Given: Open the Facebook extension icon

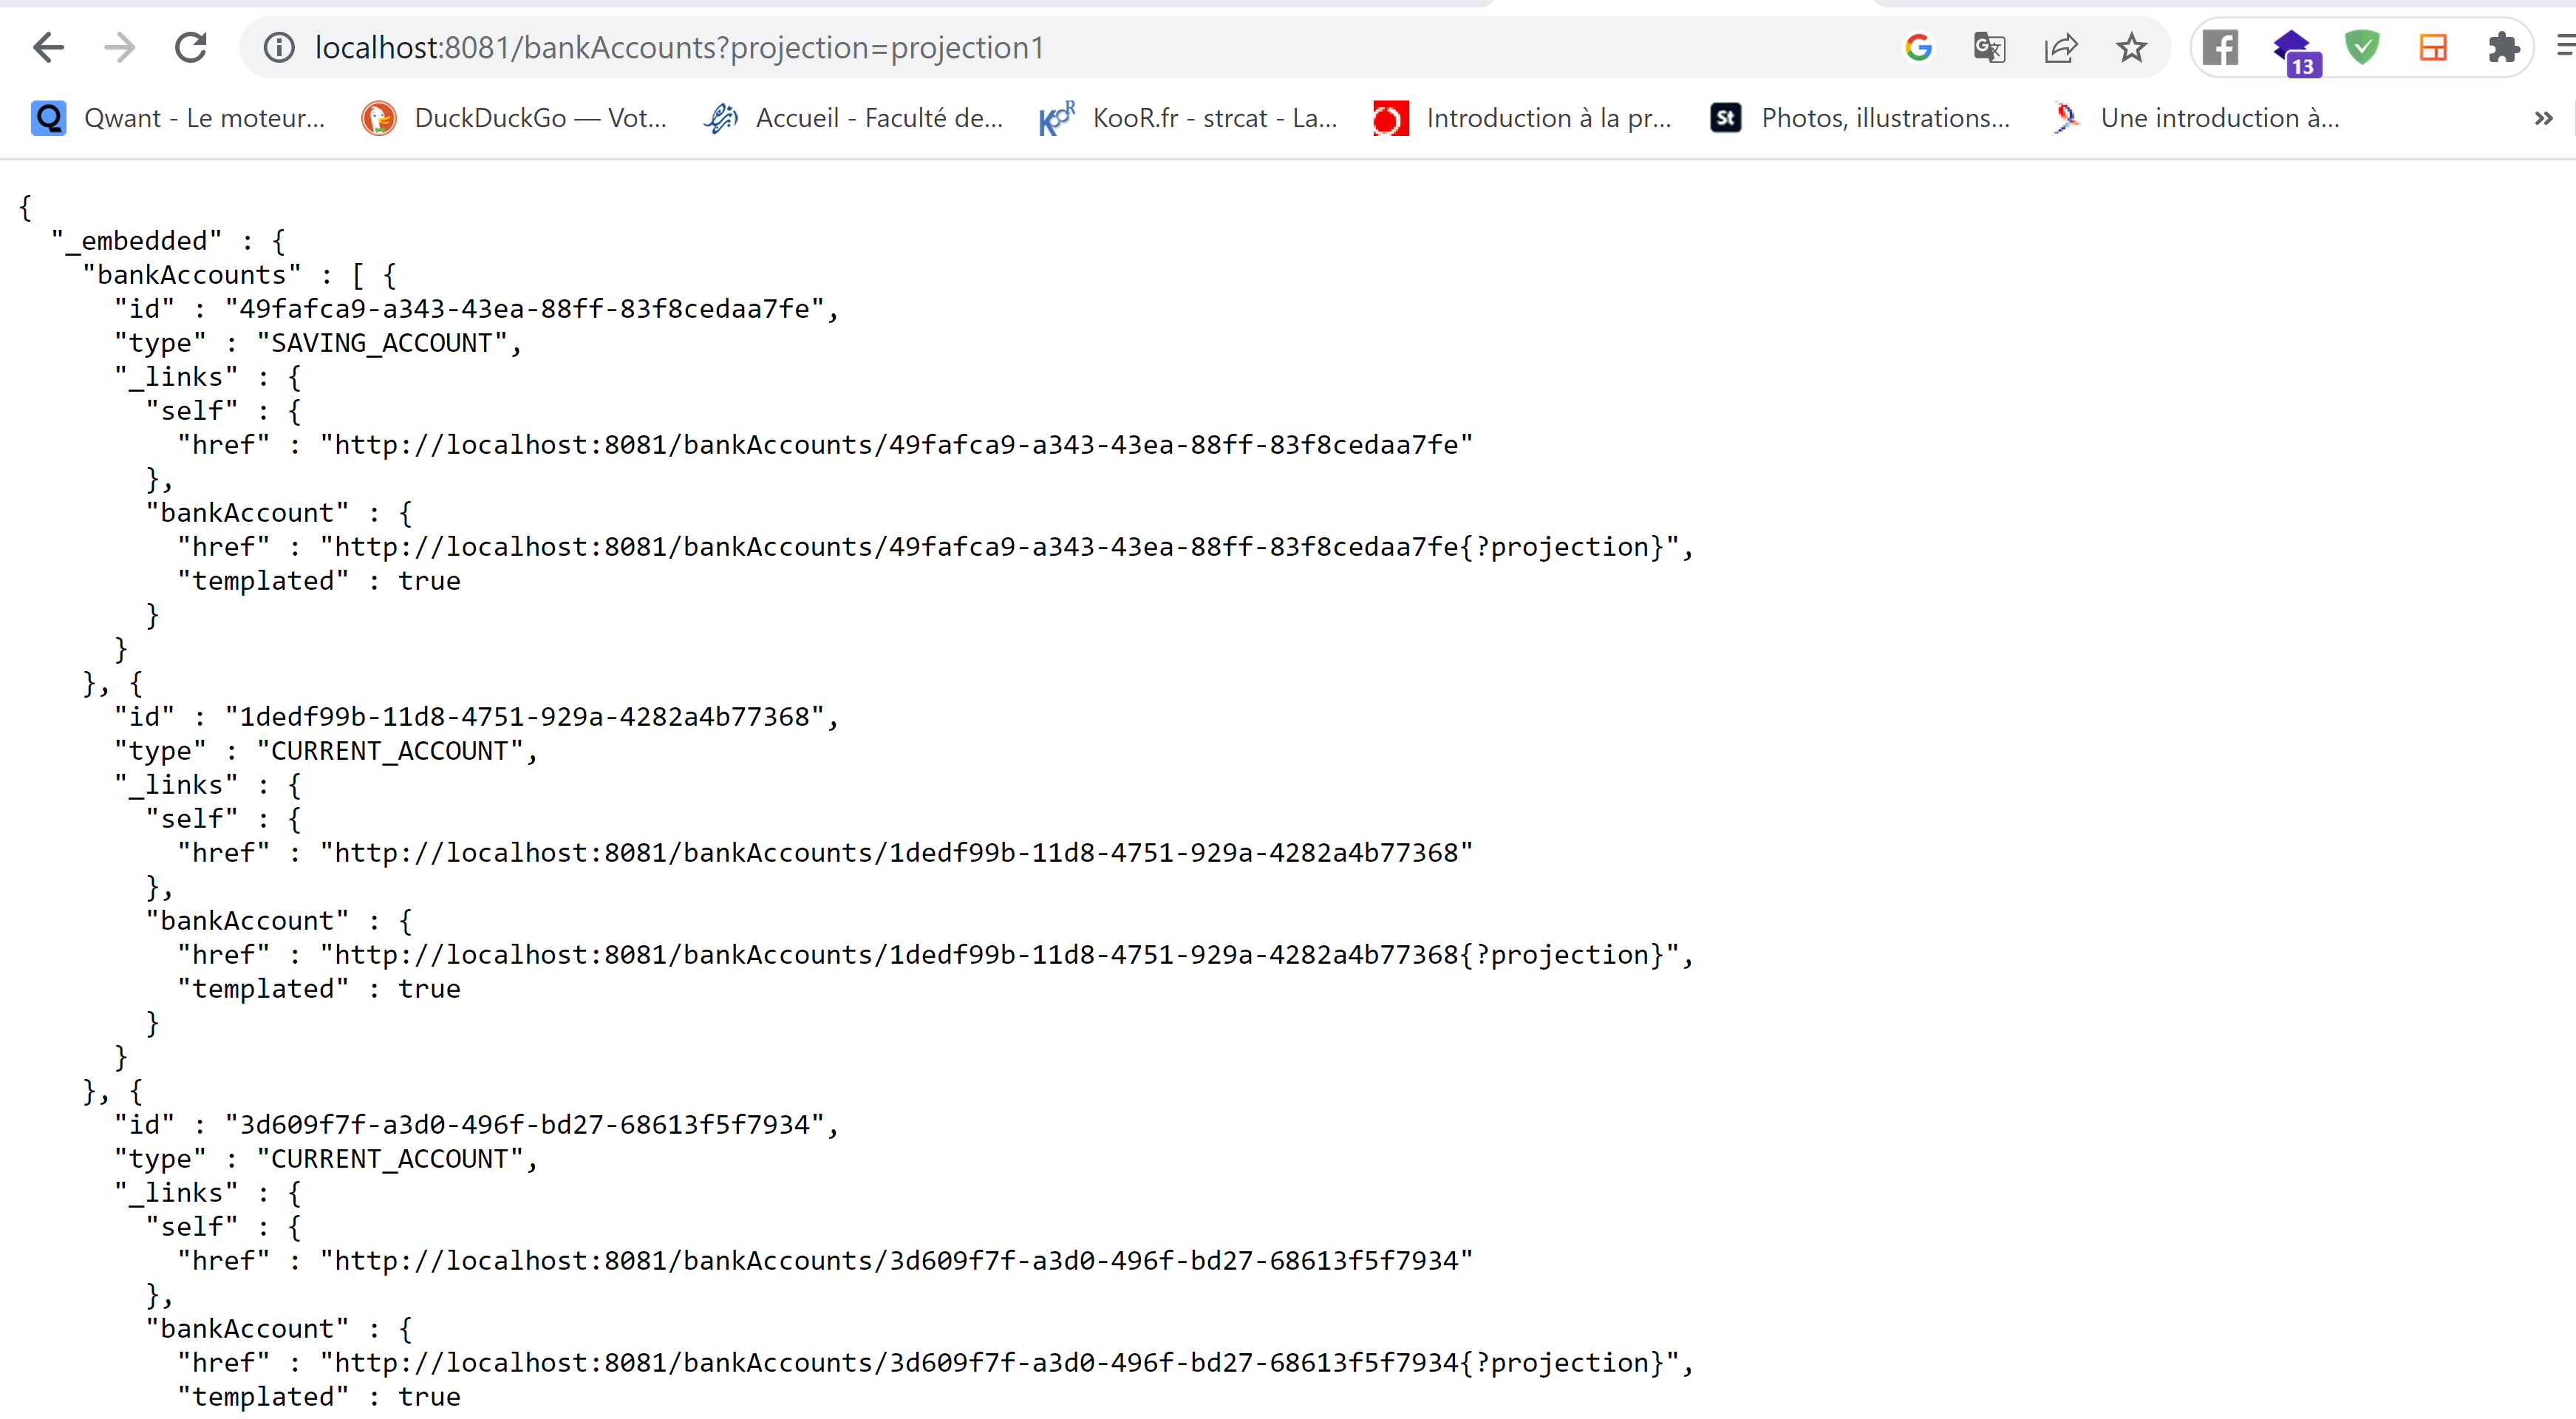Looking at the screenshot, I should tap(2220, 47).
